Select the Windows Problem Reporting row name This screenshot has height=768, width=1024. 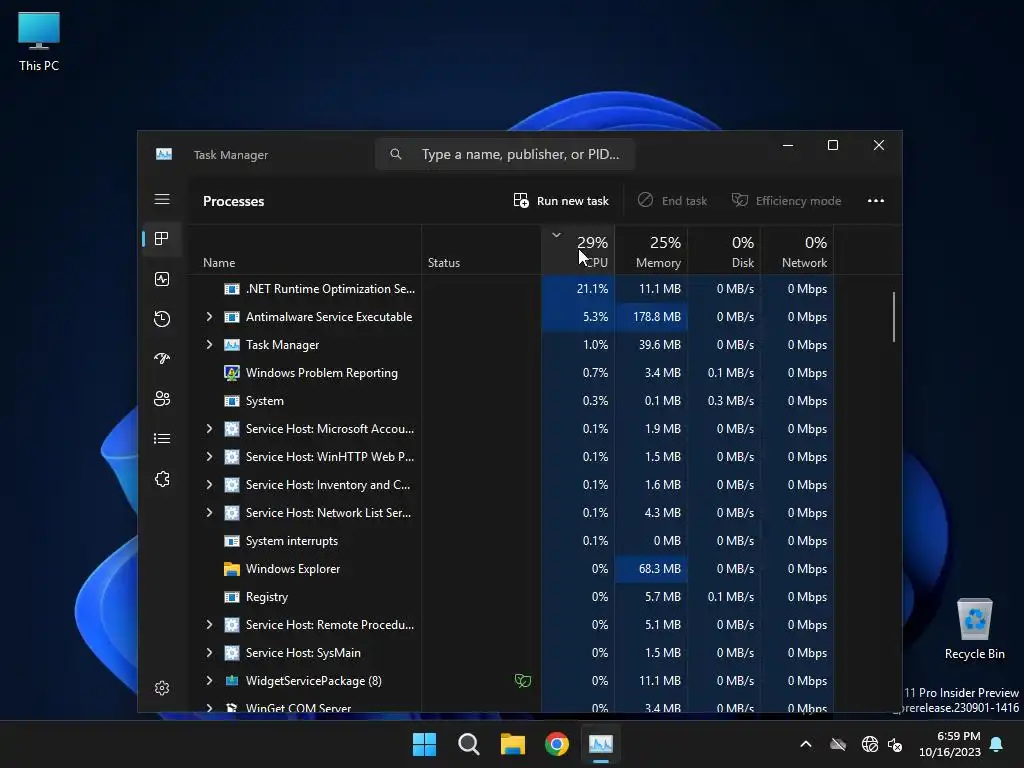tap(321, 373)
